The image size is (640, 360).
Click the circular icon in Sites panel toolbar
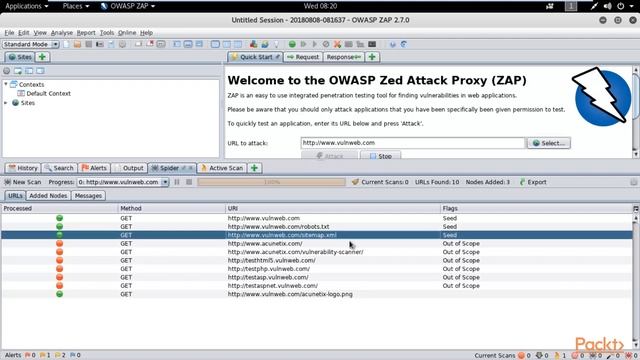tap(7, 71)
